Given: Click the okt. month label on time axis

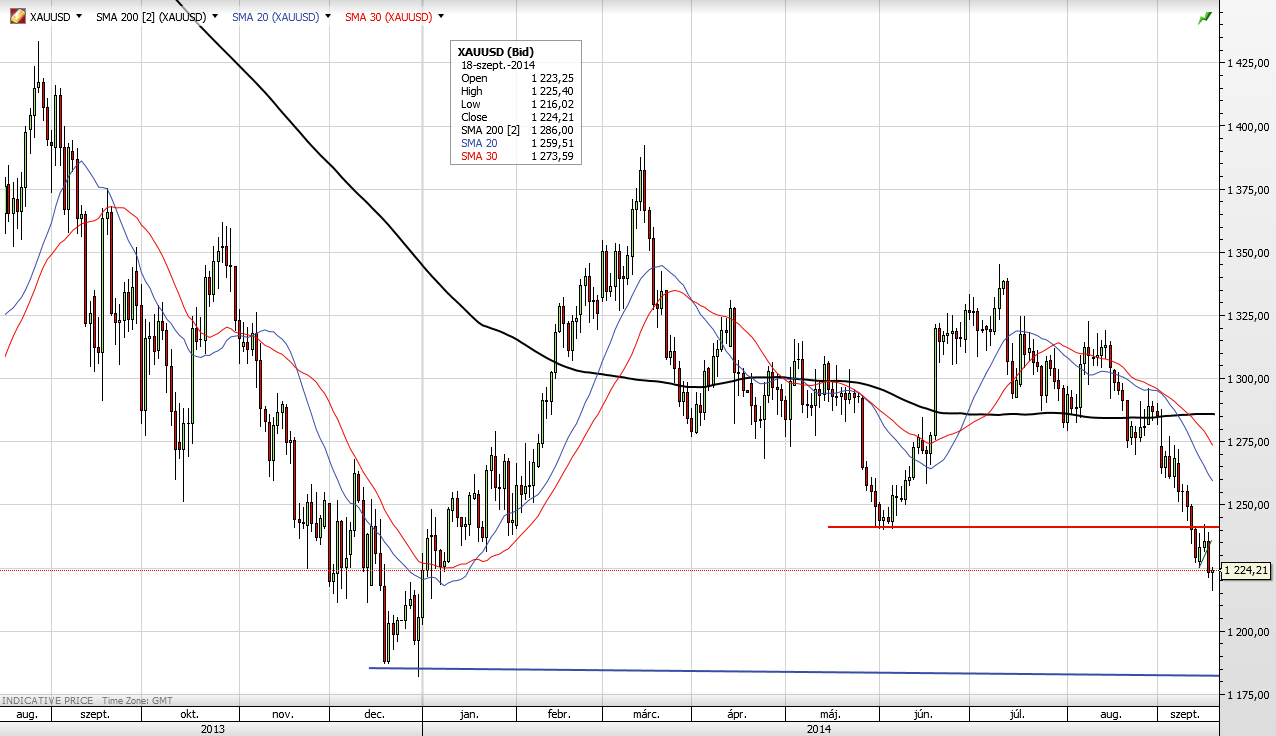Looking at the screenshot, I should [x=189, y=715].
